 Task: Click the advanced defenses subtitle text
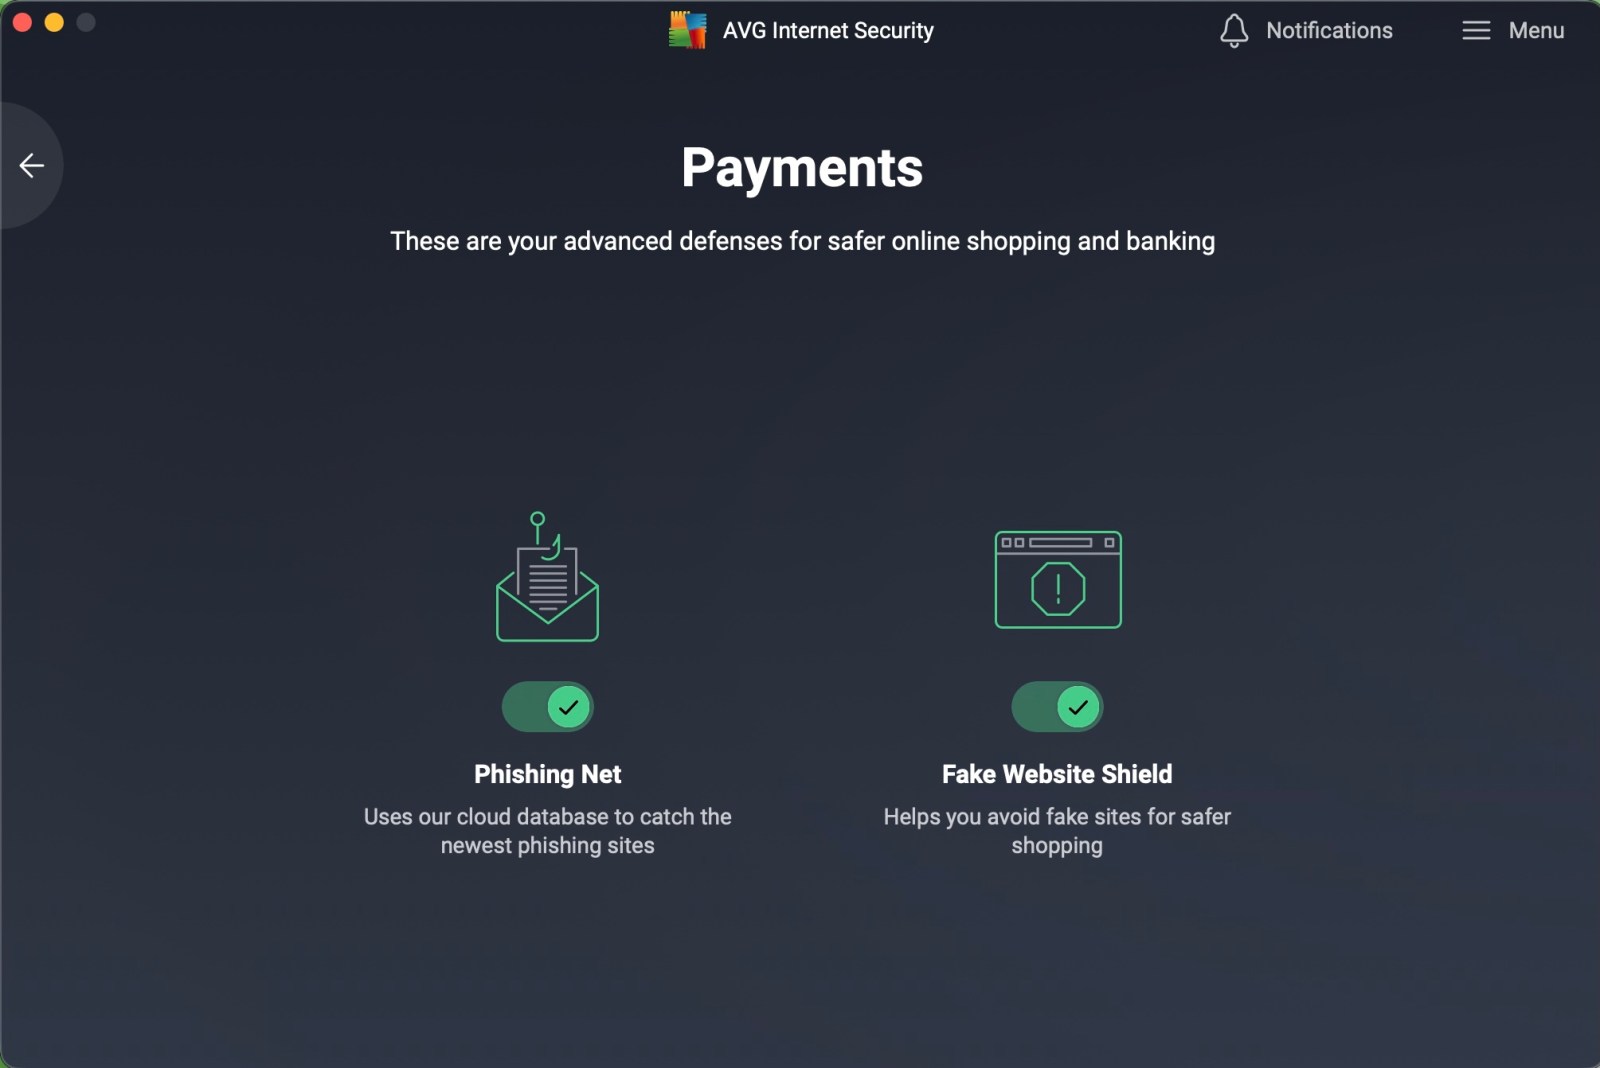tap(802, 241)
